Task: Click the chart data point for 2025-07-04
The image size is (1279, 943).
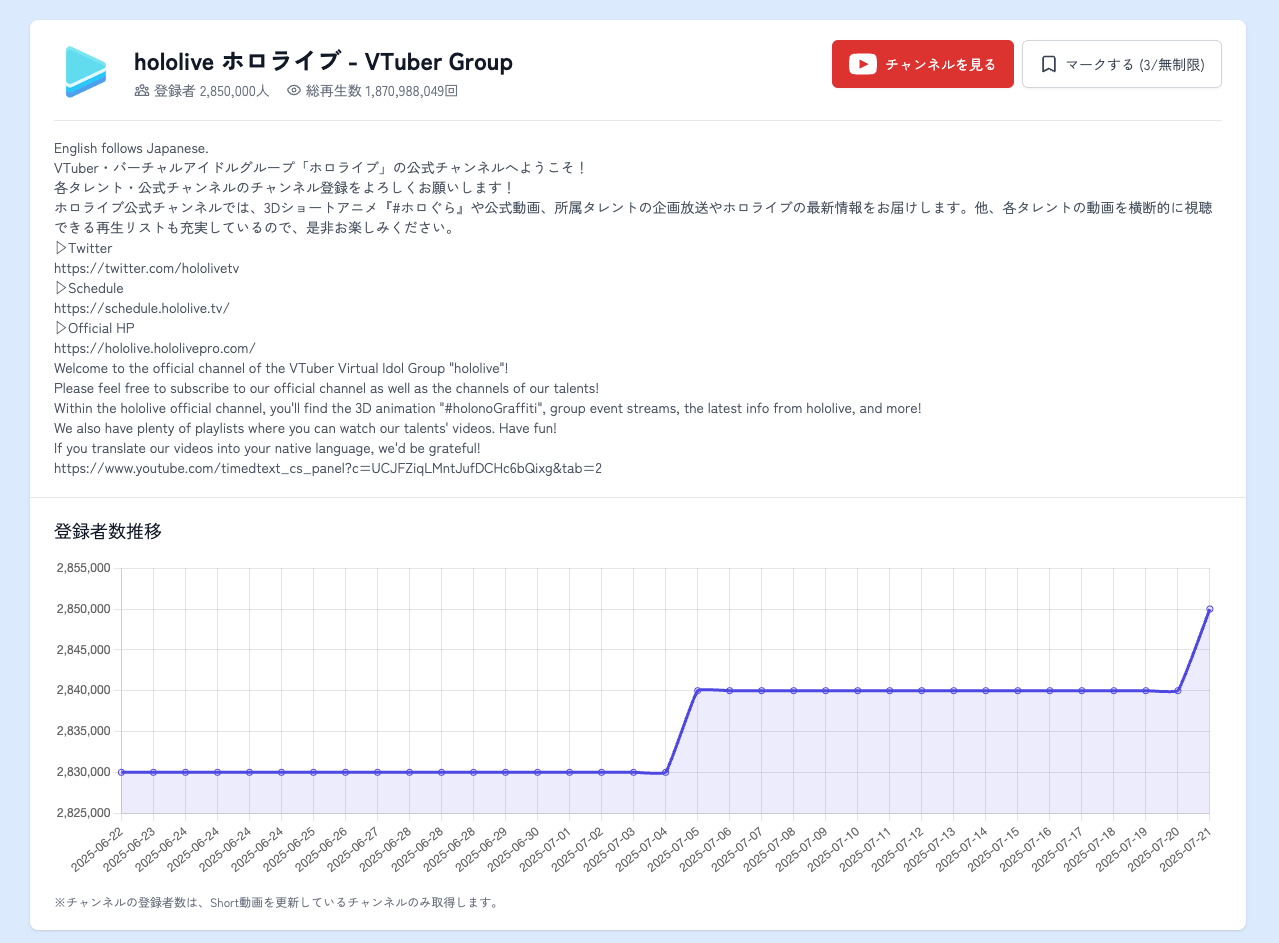Action: pyautogui.click(x=666, y=772)
